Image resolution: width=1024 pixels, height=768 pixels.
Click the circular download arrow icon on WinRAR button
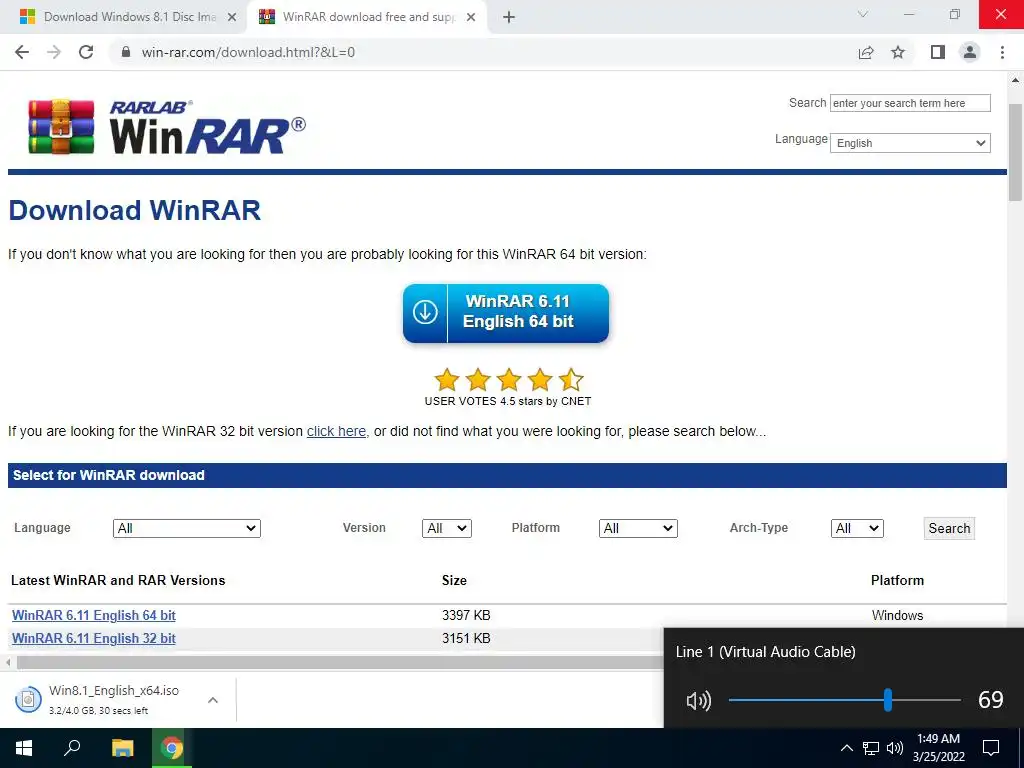(425, 312)
